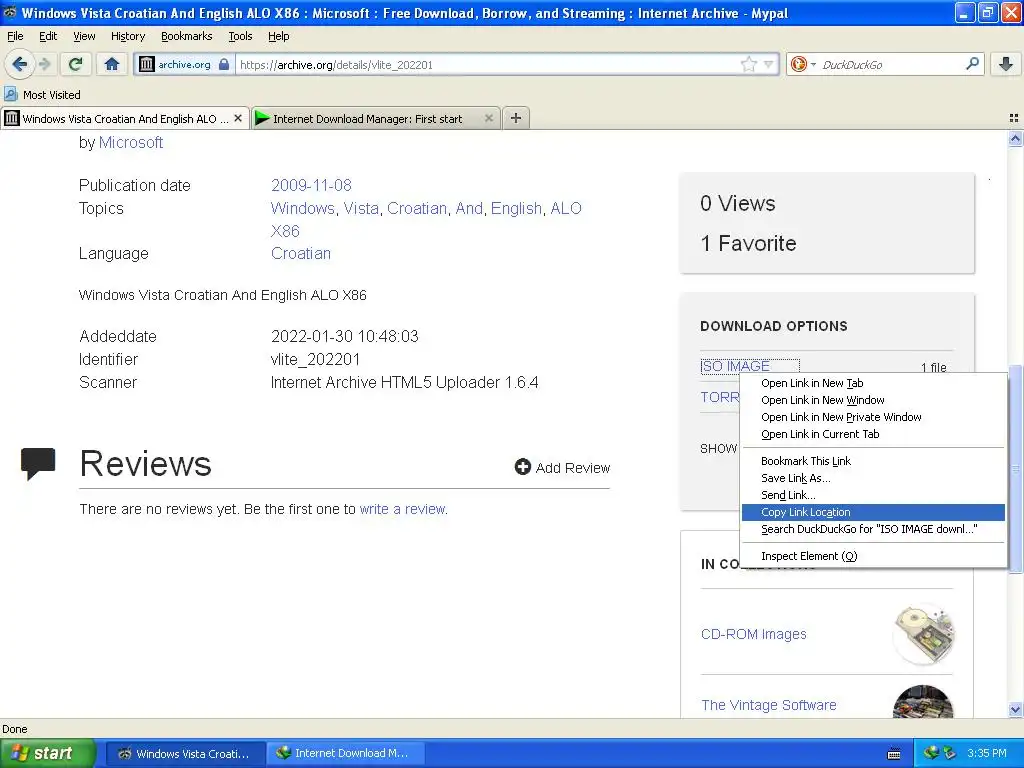
Task: Open the View menu
Action: [x=84, y=36]
